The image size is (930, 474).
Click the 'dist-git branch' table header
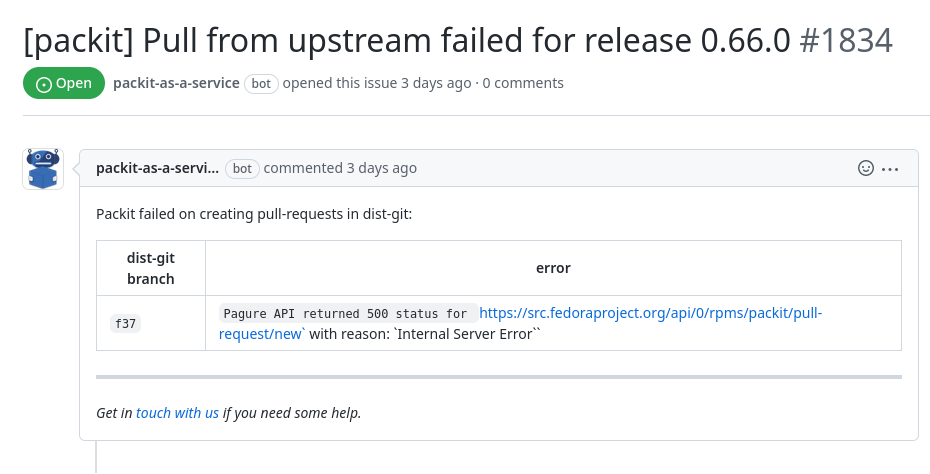[151, 268]
